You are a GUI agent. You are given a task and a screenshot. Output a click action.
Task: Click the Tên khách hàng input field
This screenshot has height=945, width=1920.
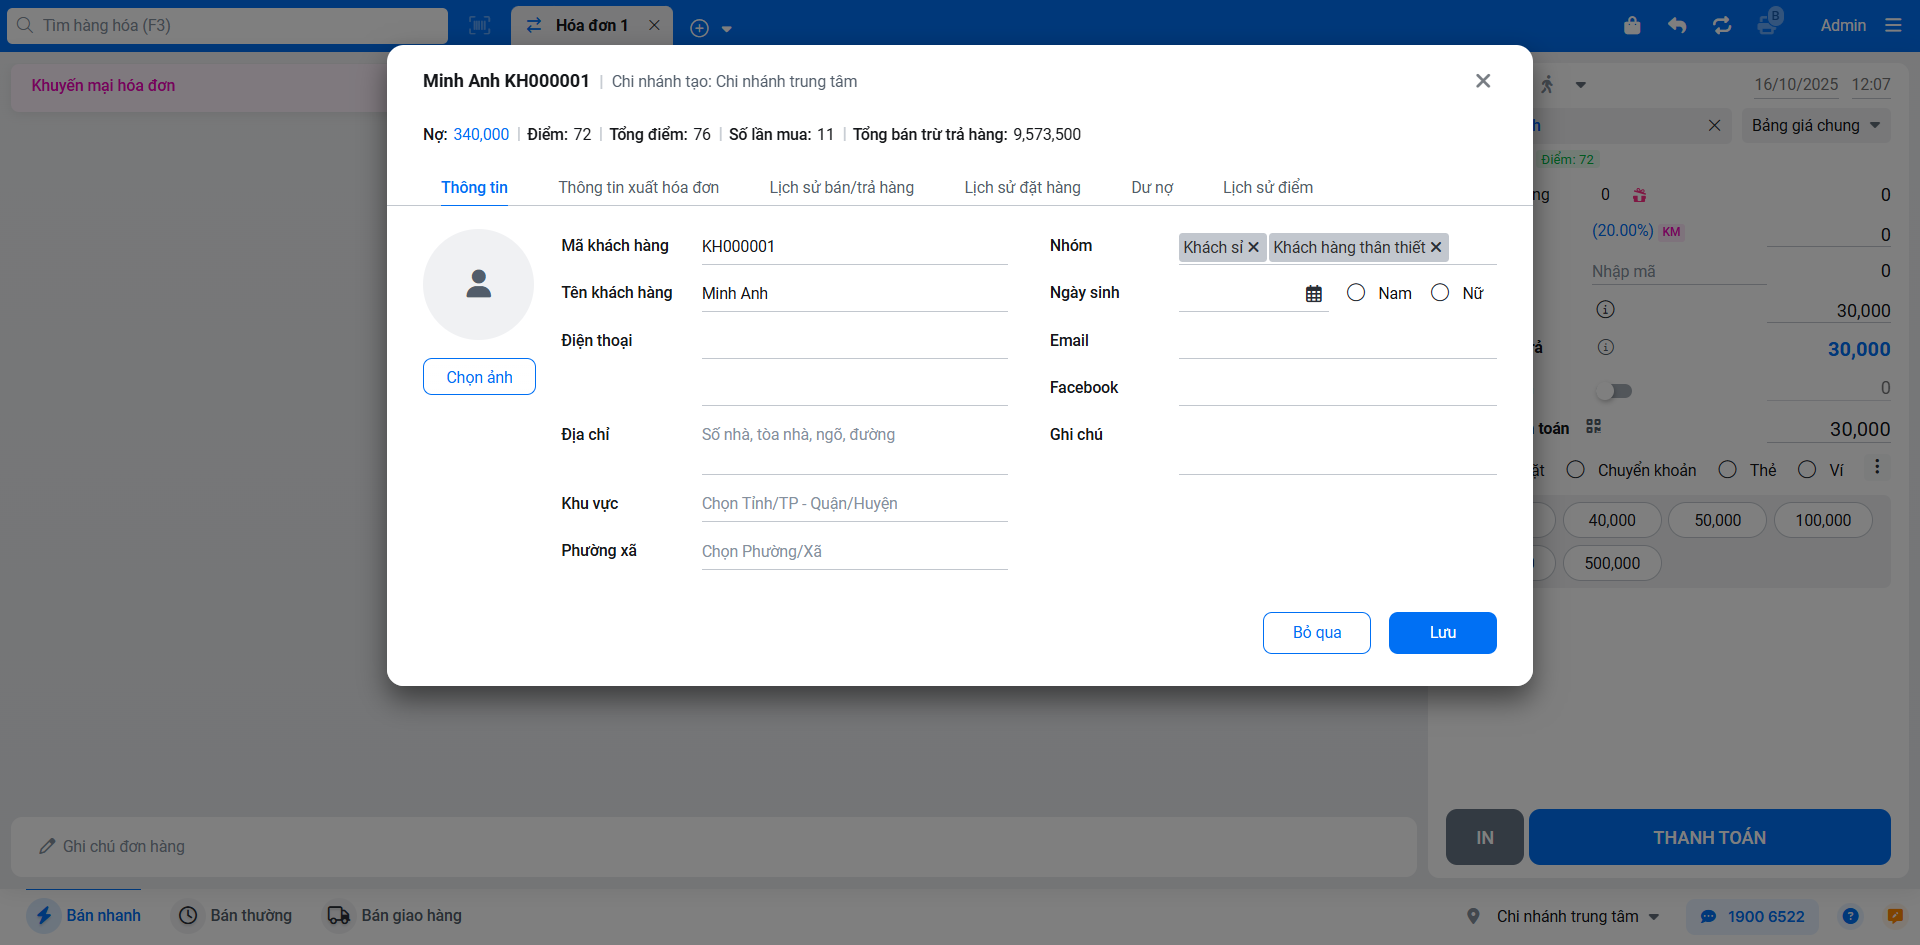pos(854,293)
